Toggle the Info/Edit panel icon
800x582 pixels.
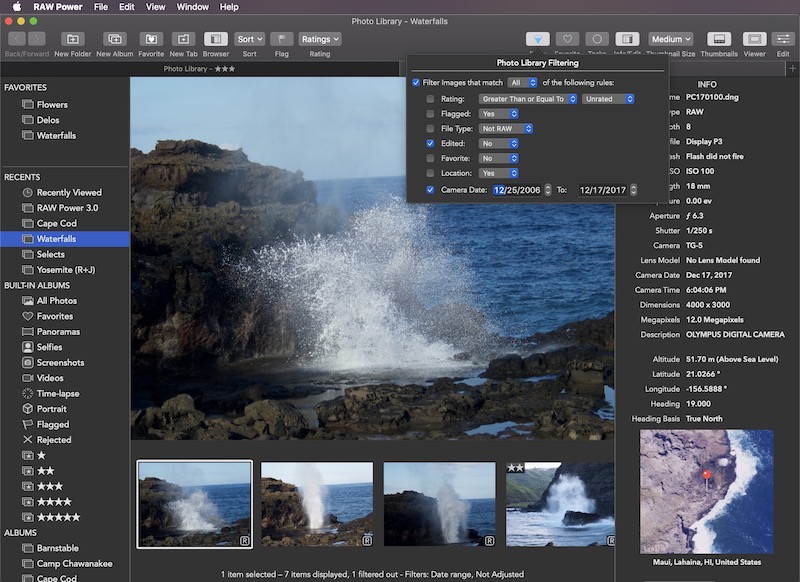click(627, 39)
